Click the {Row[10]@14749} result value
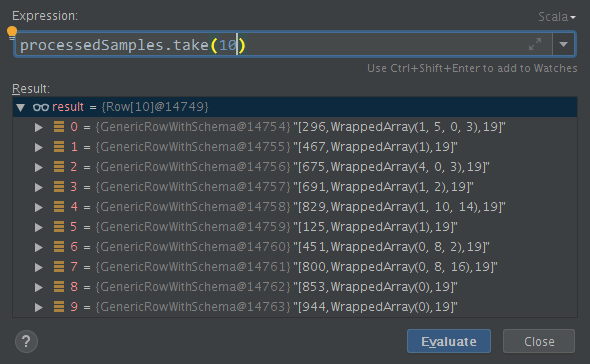 pos(155,107)
